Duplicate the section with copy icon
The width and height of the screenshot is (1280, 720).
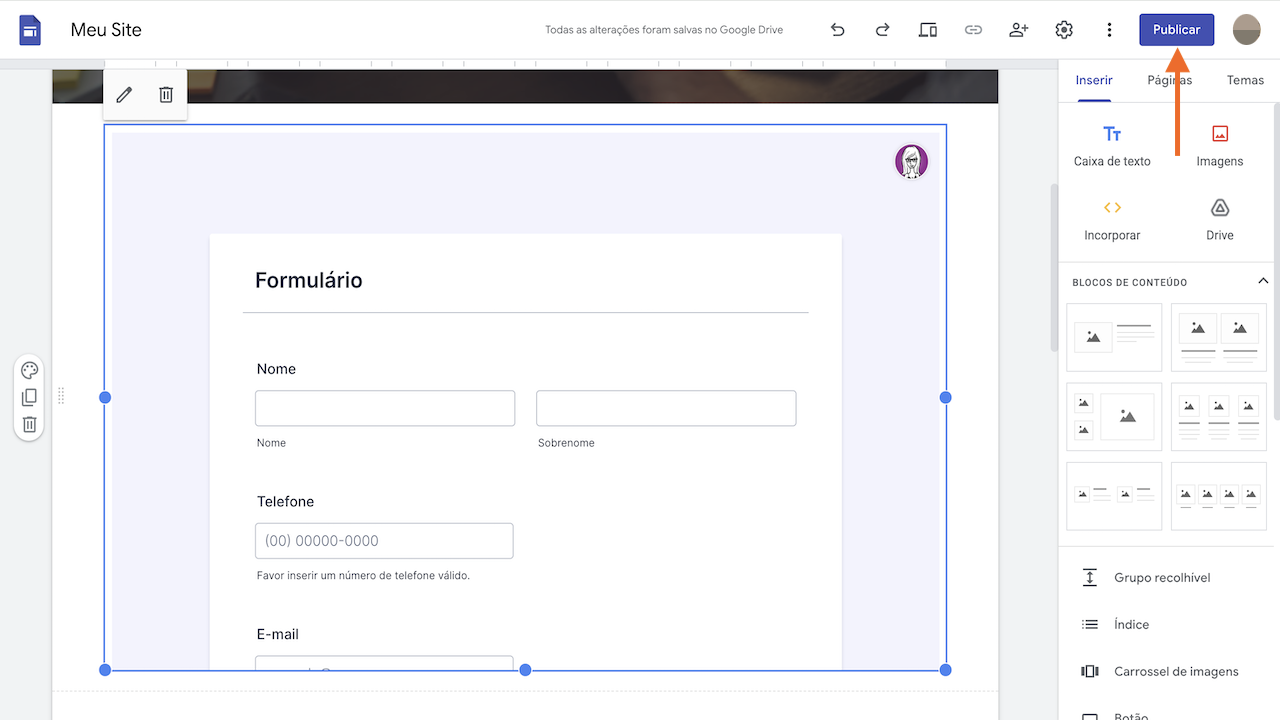[x=30, y=397]
